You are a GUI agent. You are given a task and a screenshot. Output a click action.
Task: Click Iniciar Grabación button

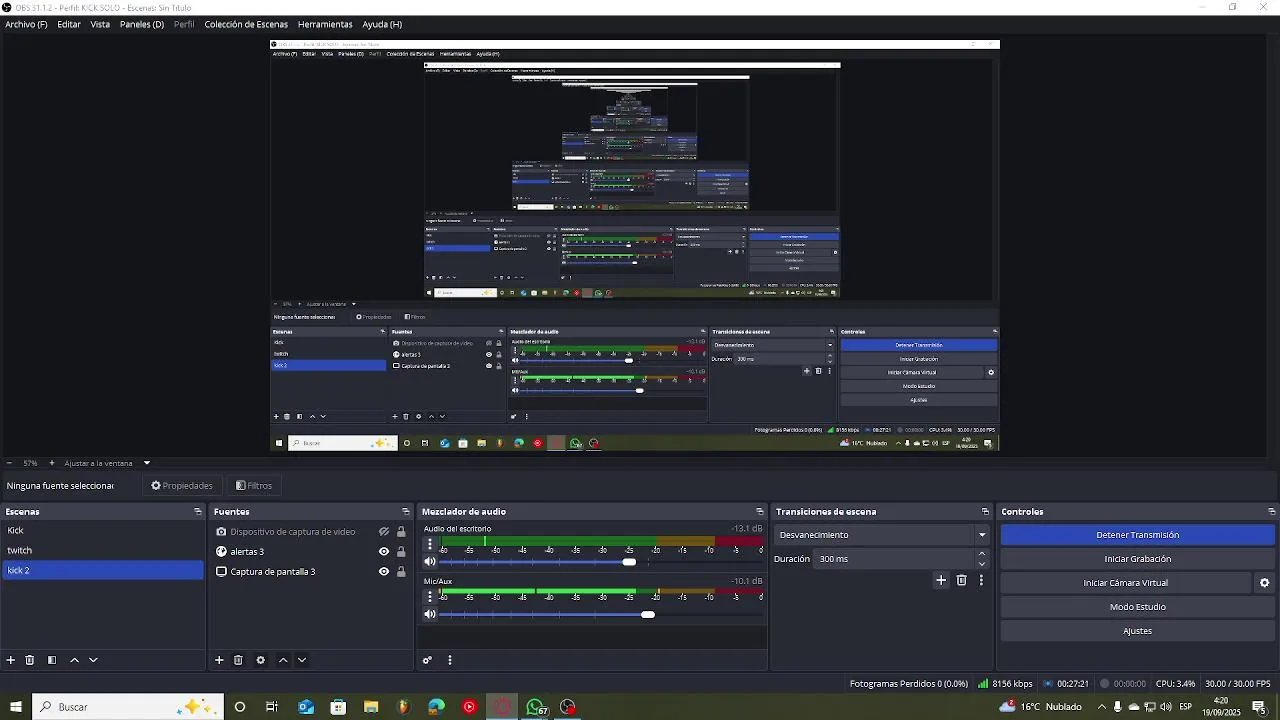1137,559
